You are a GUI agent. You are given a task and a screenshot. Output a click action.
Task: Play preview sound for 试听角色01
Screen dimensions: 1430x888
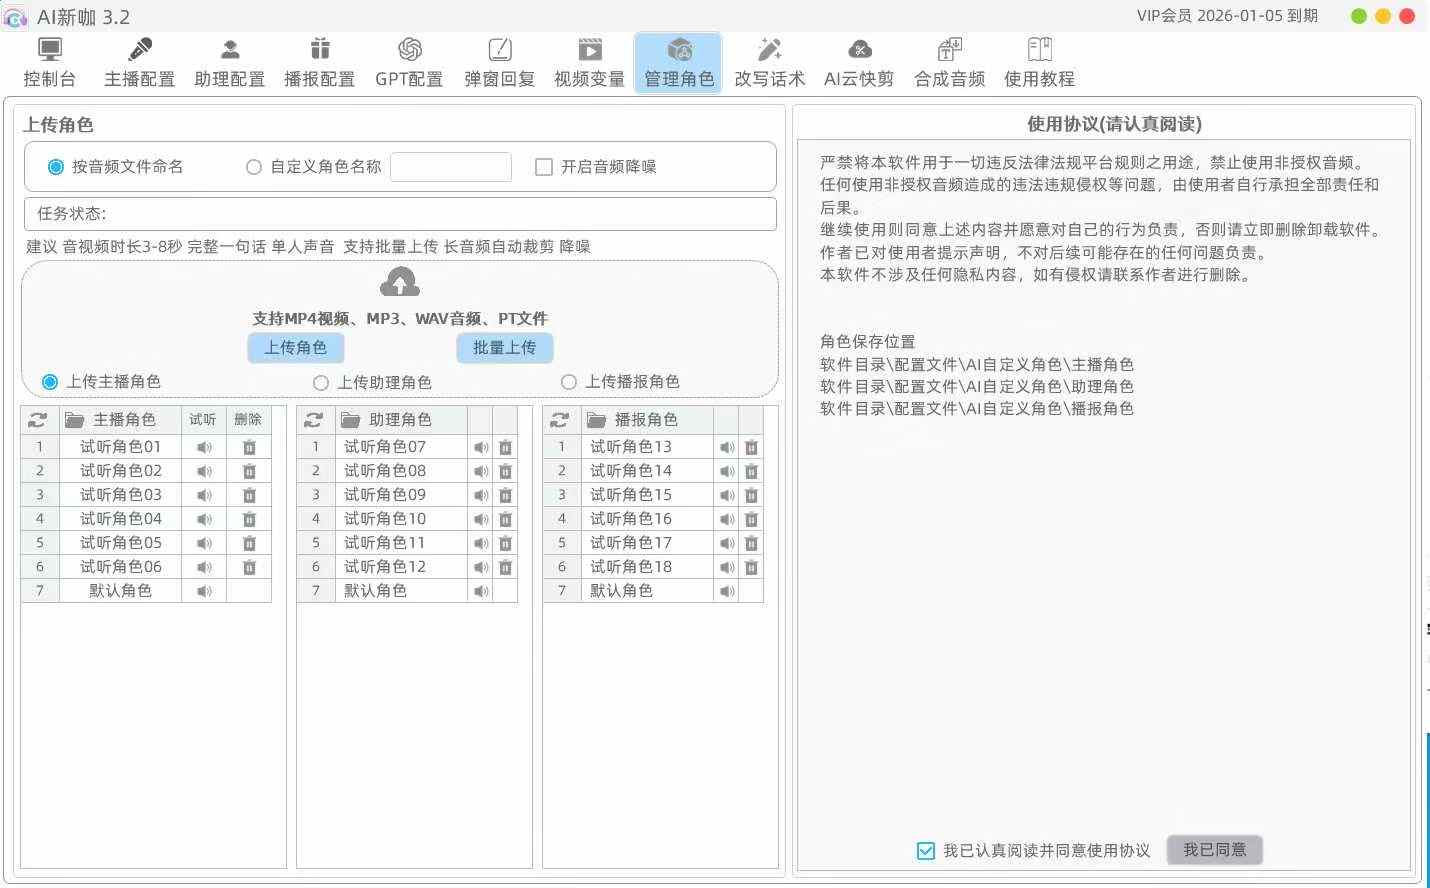(204, 447)
